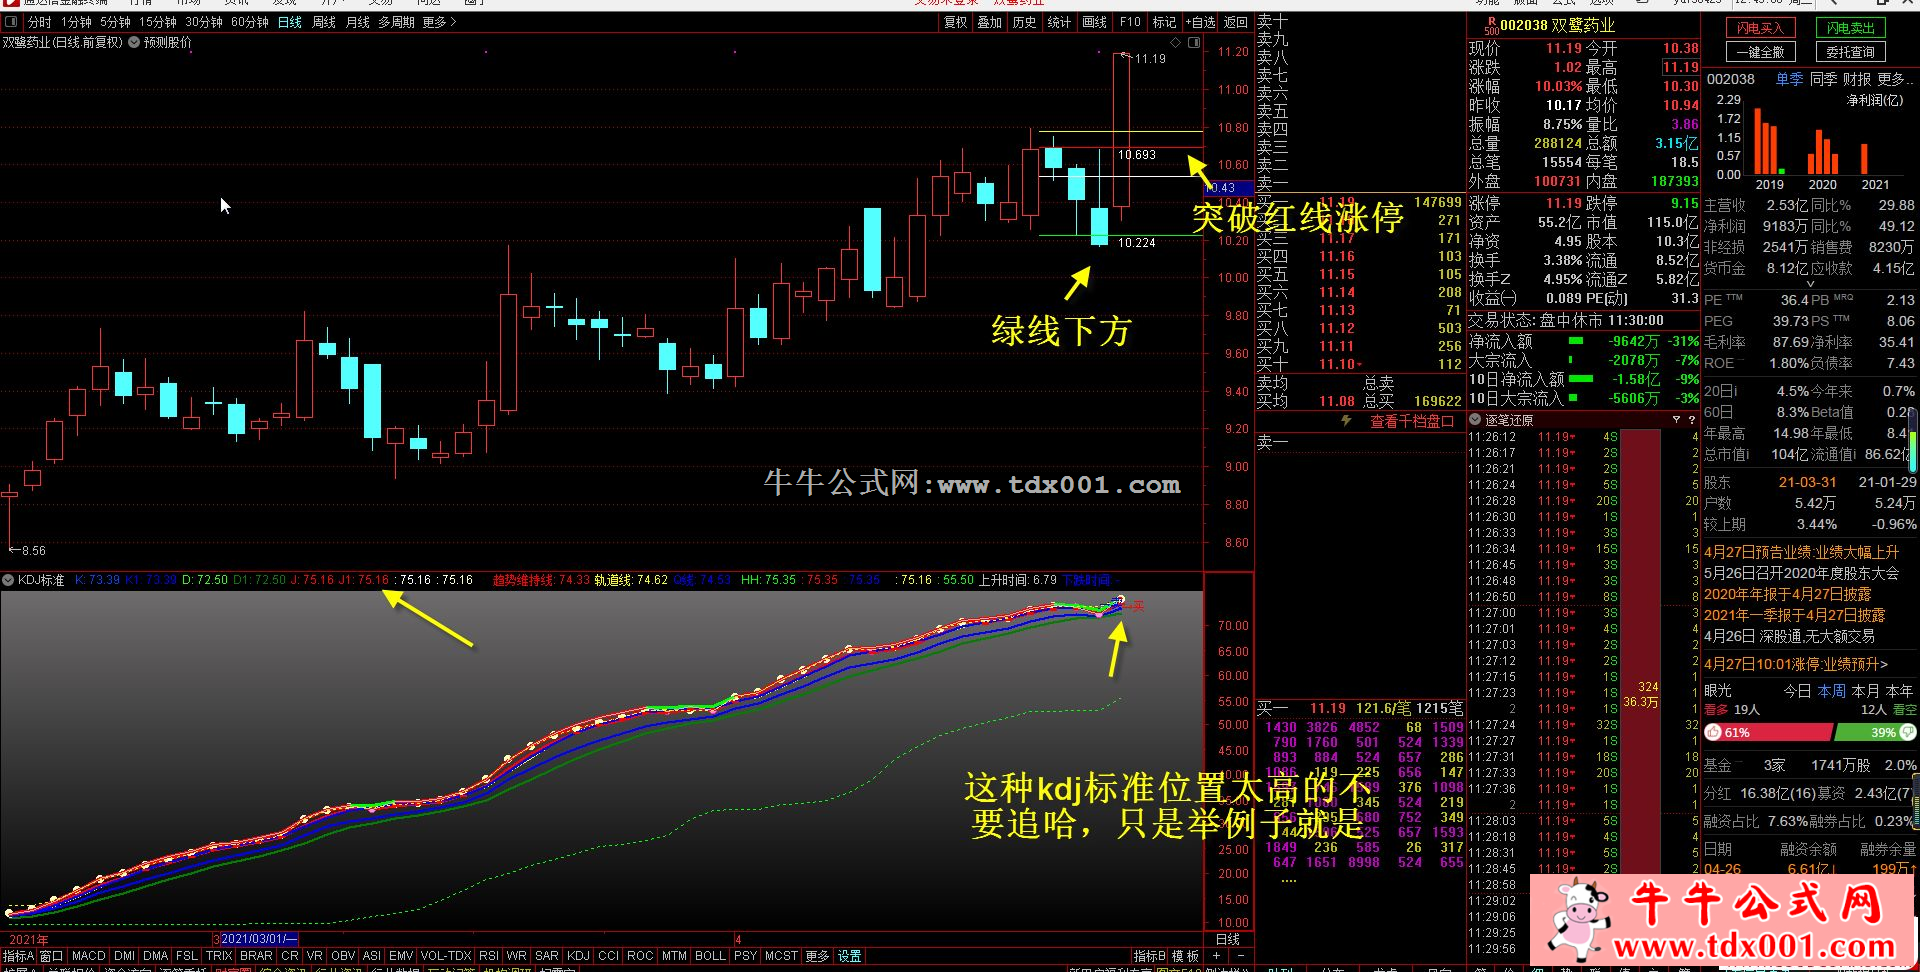Switch to 15分钟 period
The height and width of the screenshot is (972, 1920).
click(x=158, y=22)
